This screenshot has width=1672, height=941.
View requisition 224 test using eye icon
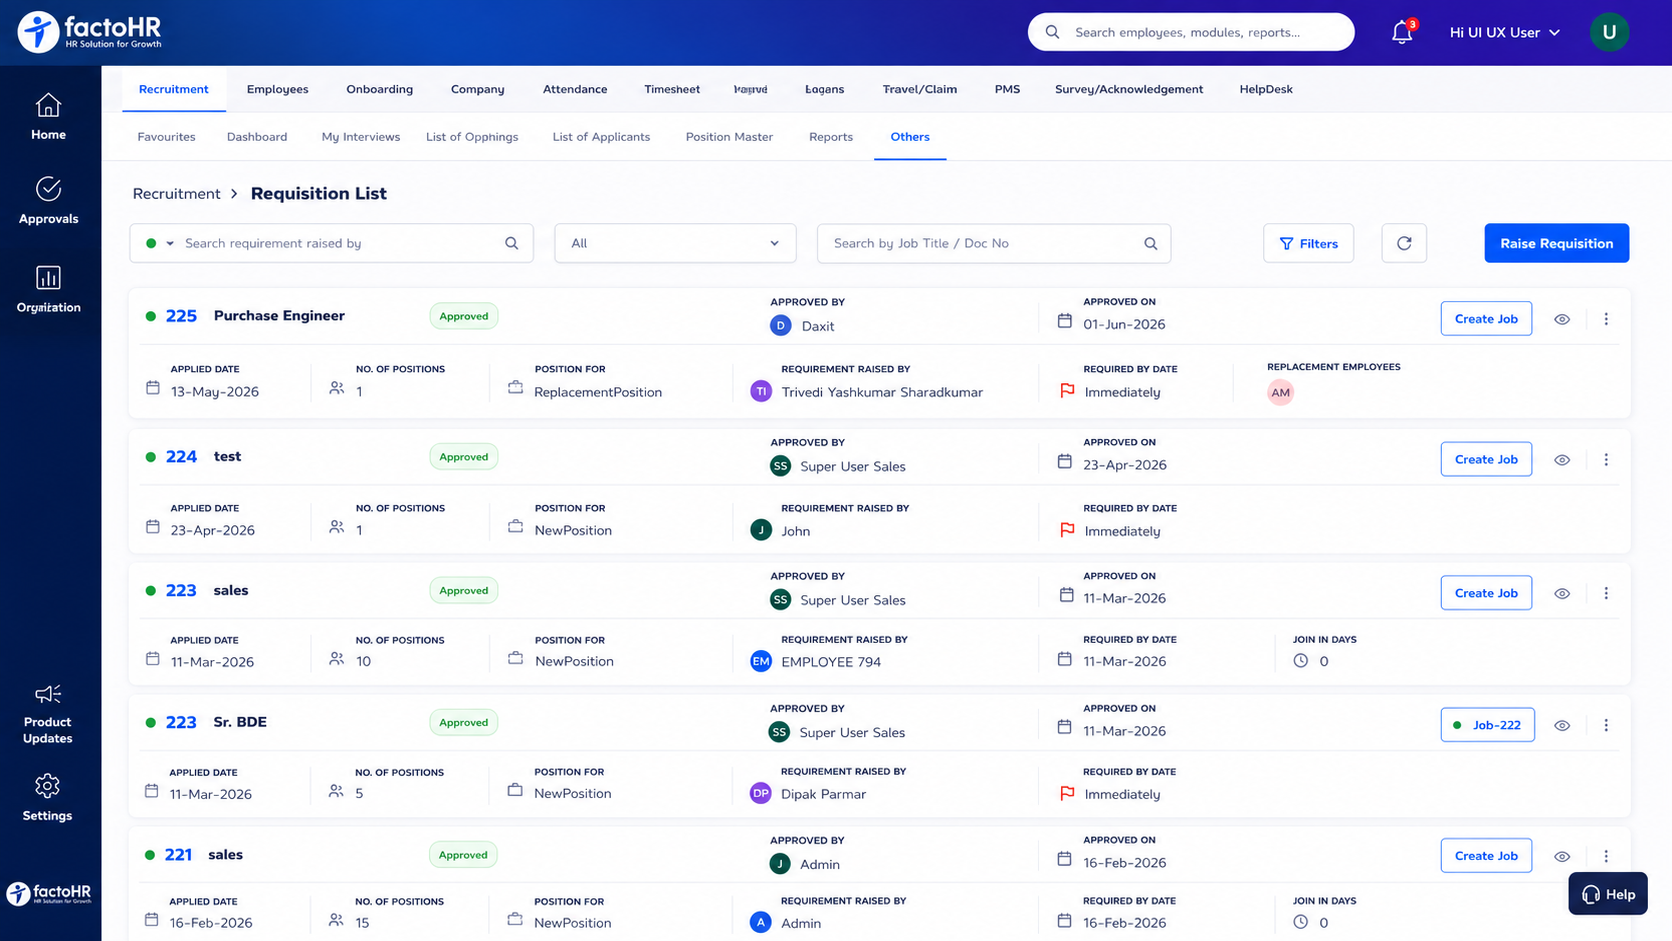click(x=1562, y=460)
